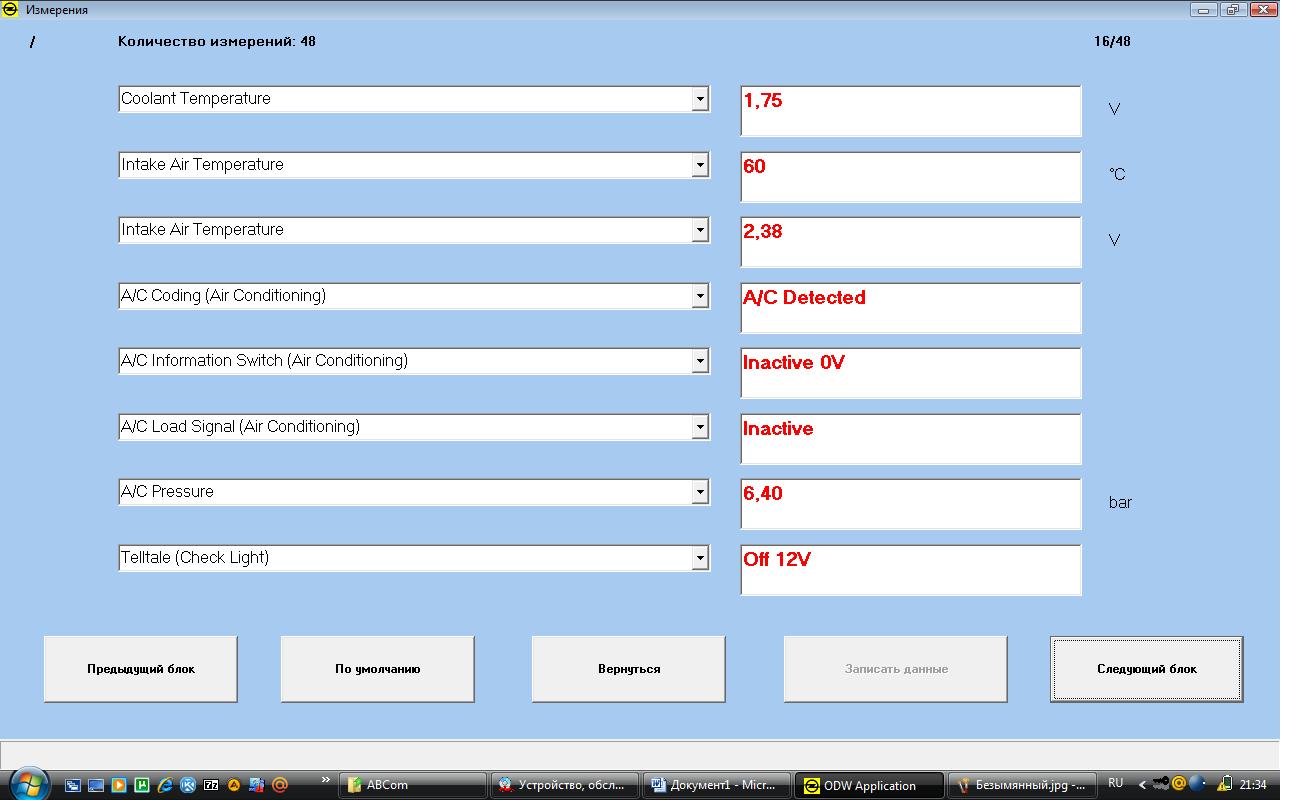The width and height of the screenshot is (1302, 800).
Task: Open the A/C Load Signal dropdown list
Action: tap(700, 427)
